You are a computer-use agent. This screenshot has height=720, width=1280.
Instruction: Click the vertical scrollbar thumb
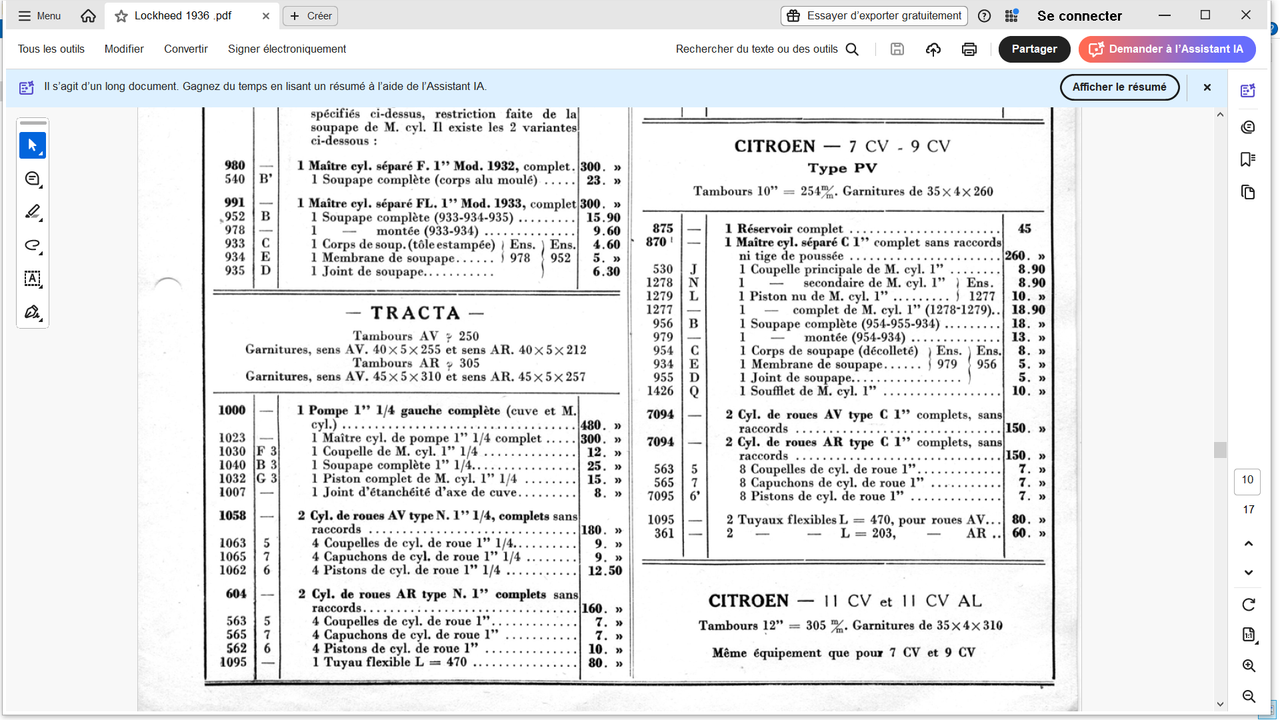coord(1219,450)
